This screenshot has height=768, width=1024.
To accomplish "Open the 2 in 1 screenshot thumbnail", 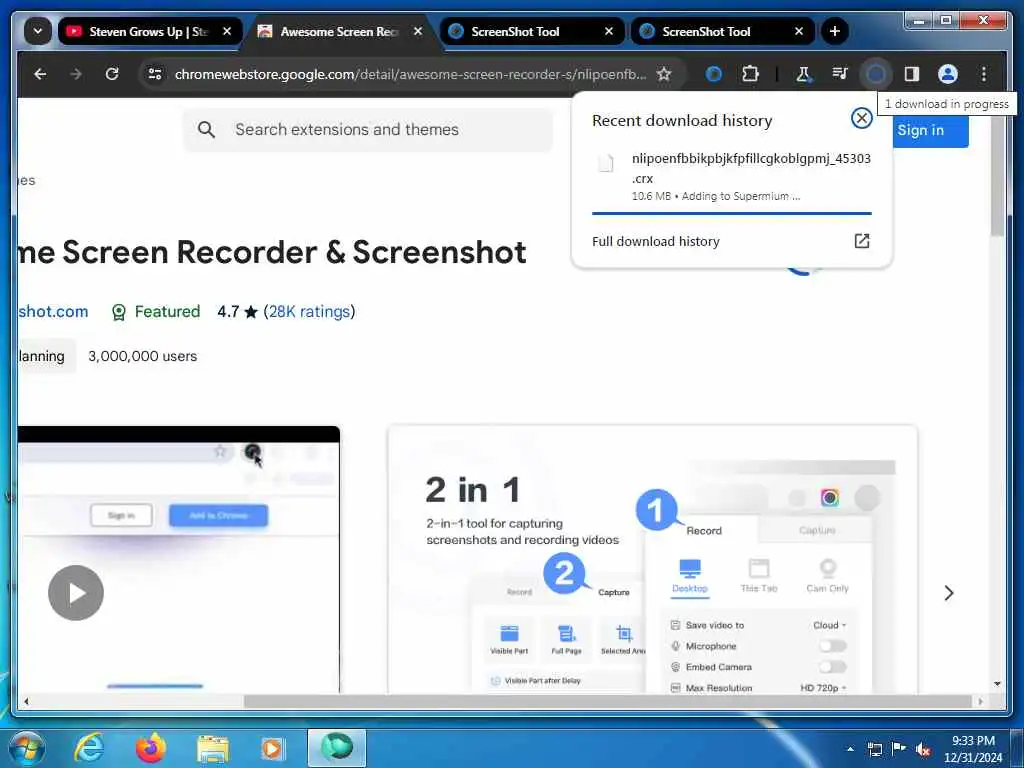I will pyautogui.click(x=652, y=560).
